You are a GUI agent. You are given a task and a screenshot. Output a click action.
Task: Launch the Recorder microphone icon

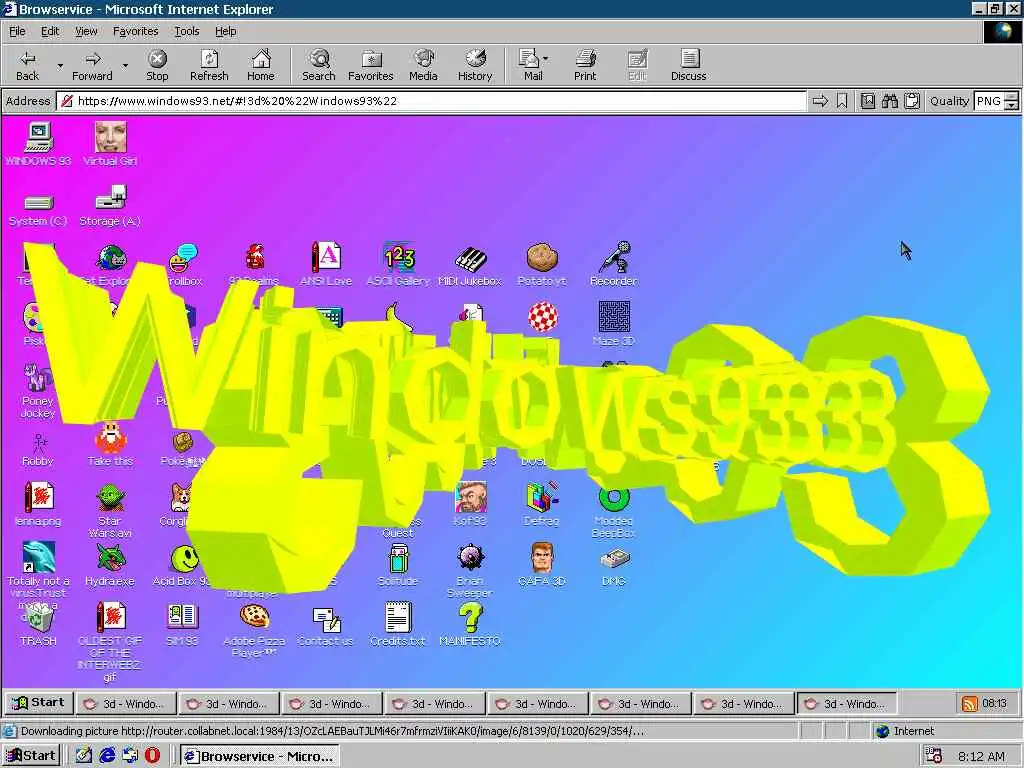pos(613,264)
